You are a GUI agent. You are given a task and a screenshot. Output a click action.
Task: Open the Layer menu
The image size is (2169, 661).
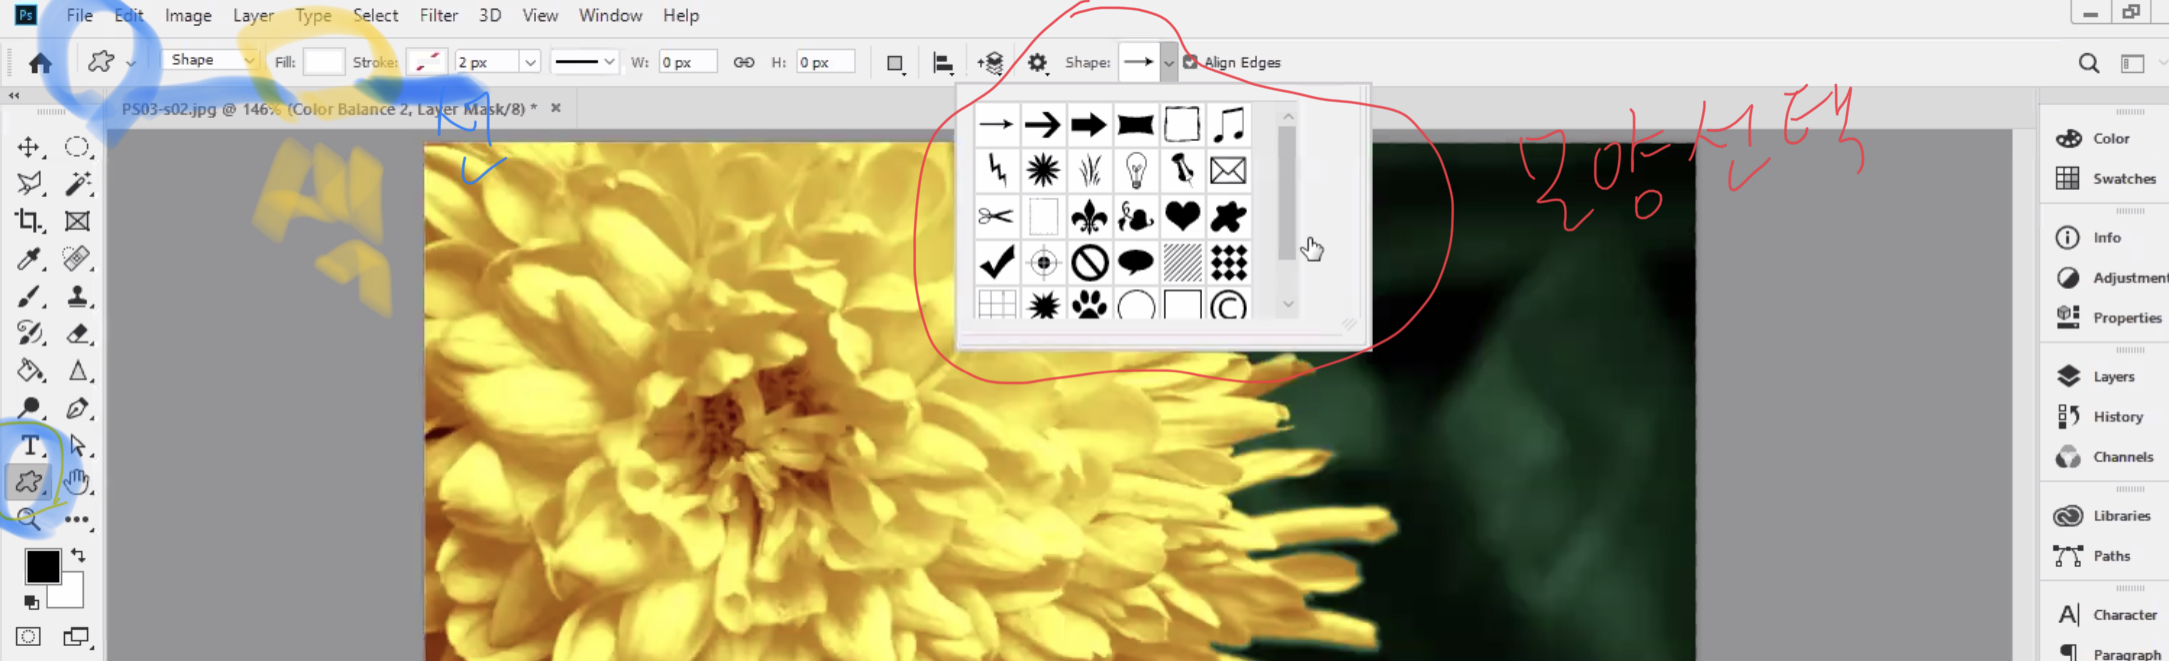click(253, 15)
